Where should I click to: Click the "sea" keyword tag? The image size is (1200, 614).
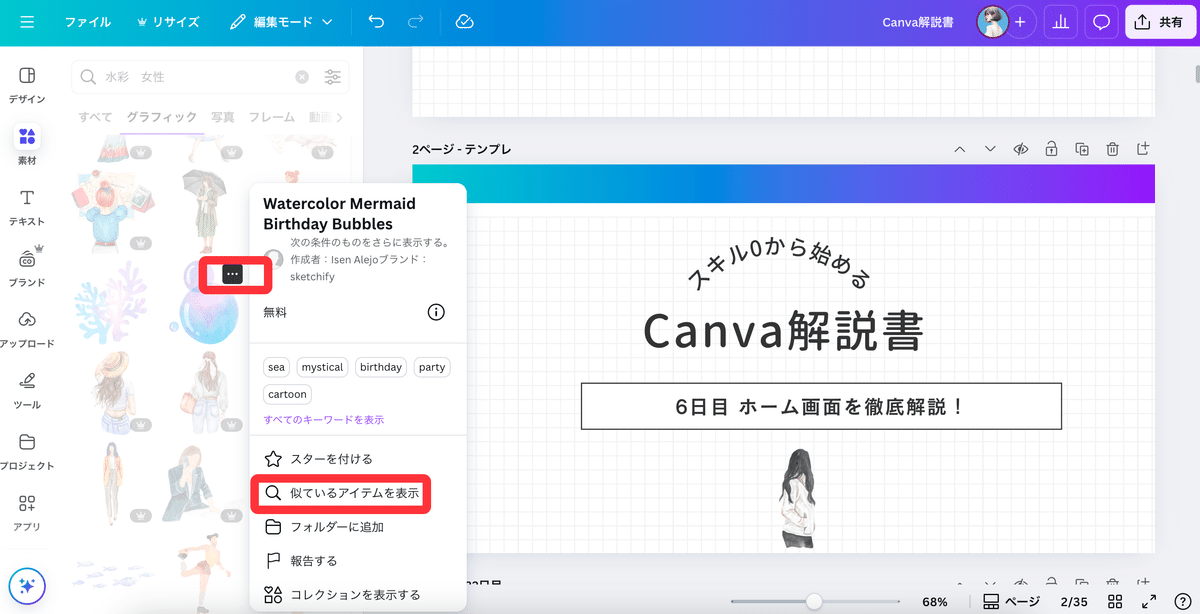pyautogui.click(x=275, y=367)
